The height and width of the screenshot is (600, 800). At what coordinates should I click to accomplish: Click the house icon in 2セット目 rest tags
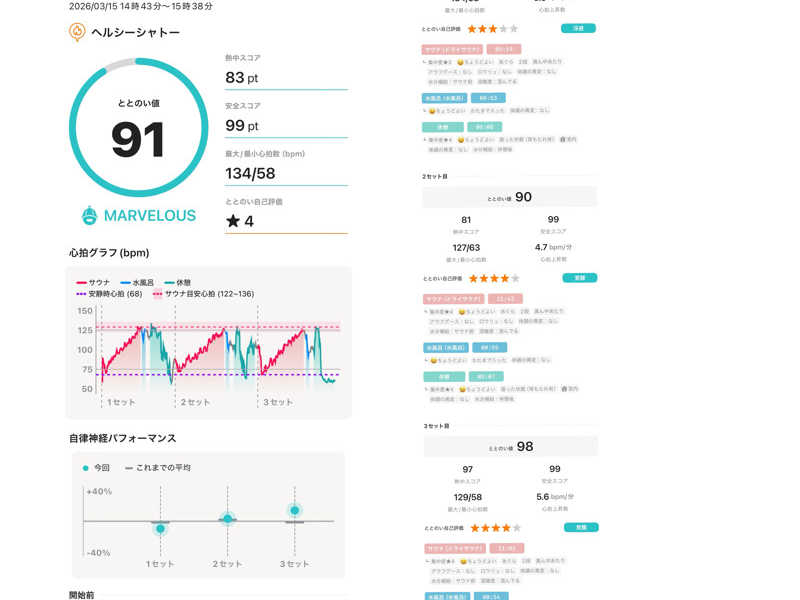pos(562,388)
